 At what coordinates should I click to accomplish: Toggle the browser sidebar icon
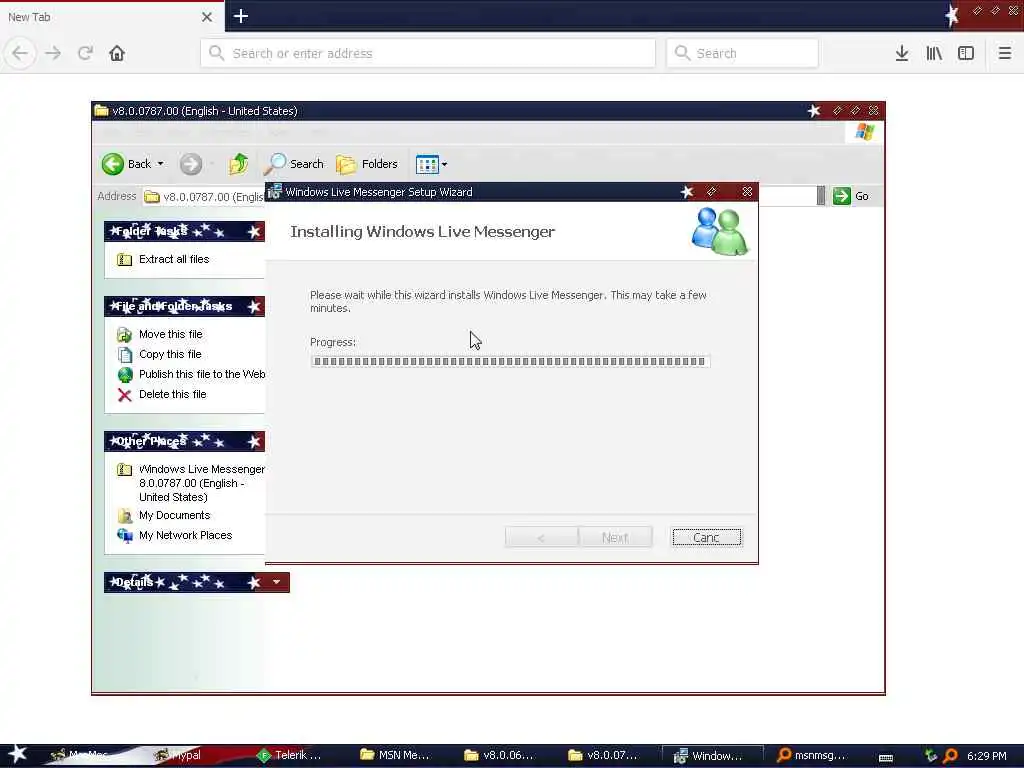click(x=966, y=53)
